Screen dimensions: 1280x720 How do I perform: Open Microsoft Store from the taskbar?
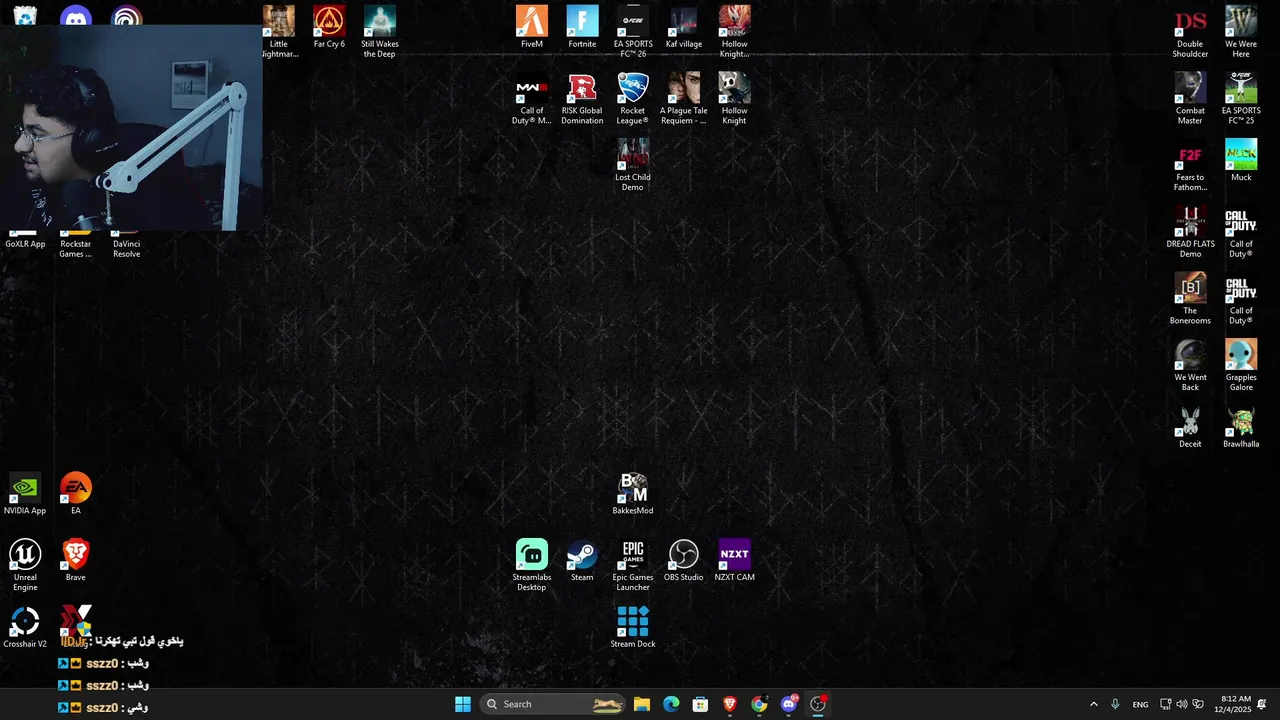[x=700, y=704]
